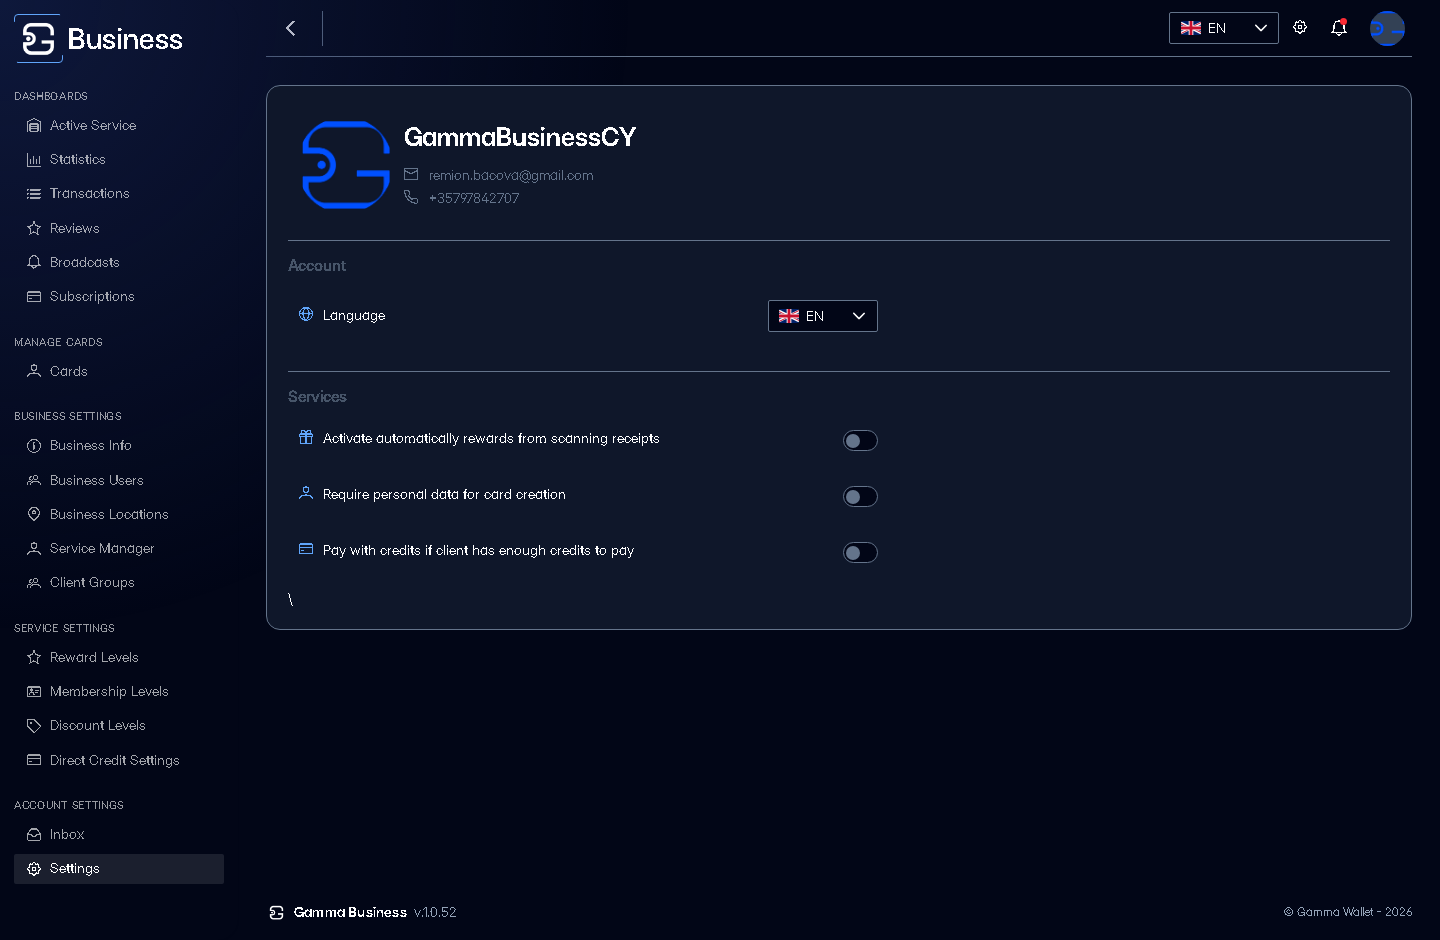The width and height of the screenshot is (1440, 940).
Task: Click the Subscriptions card icon
Action: [34, 297]
